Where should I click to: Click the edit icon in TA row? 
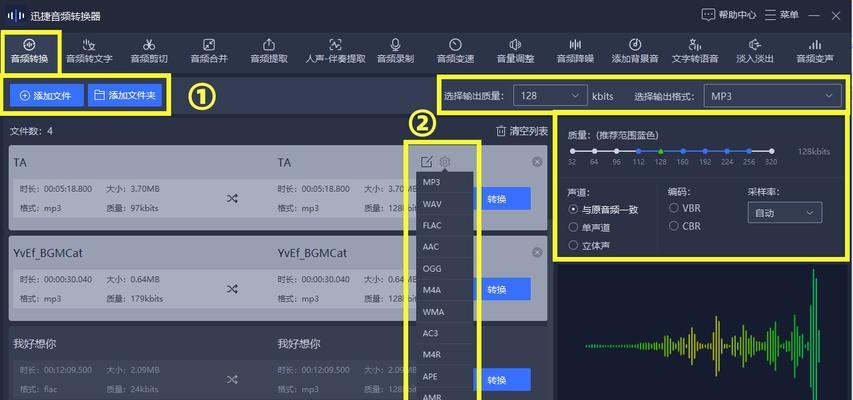point(426,162)
